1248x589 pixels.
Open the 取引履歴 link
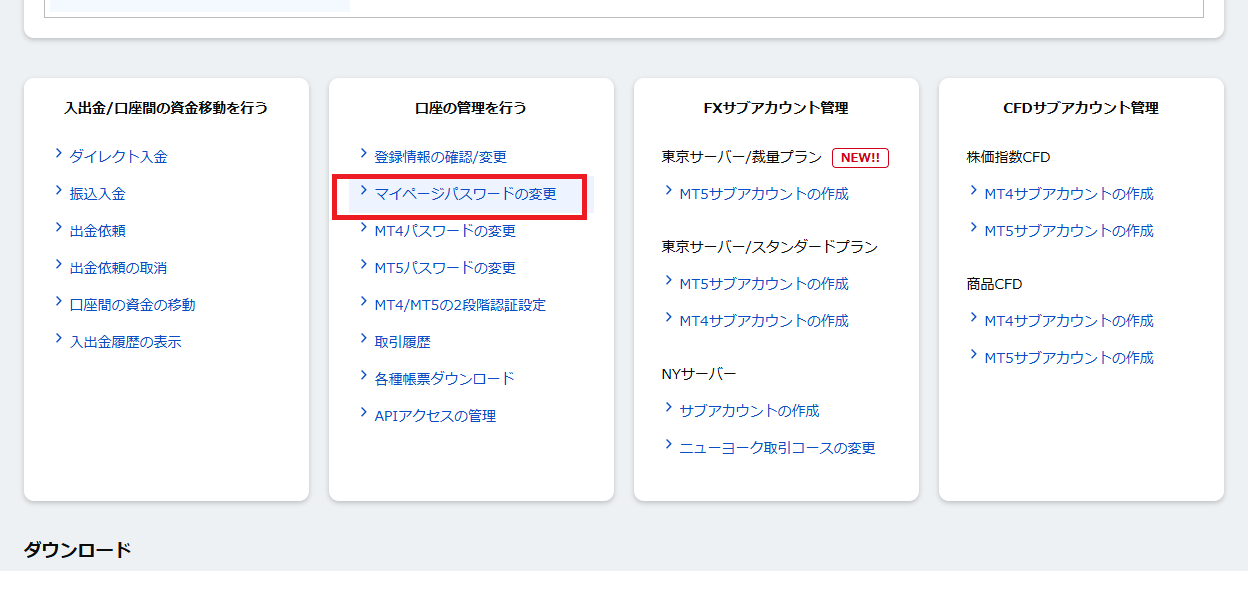pyautogui.click(x=402, y=342)
